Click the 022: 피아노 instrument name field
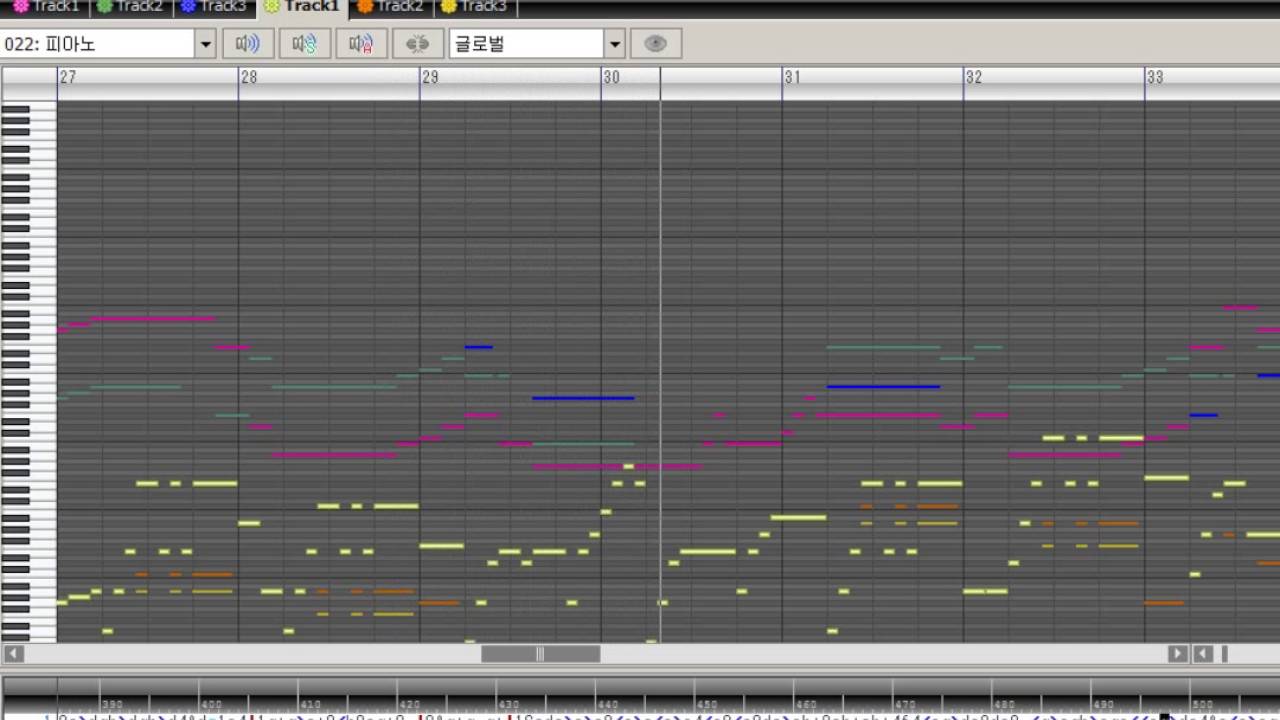 point(98,44)
